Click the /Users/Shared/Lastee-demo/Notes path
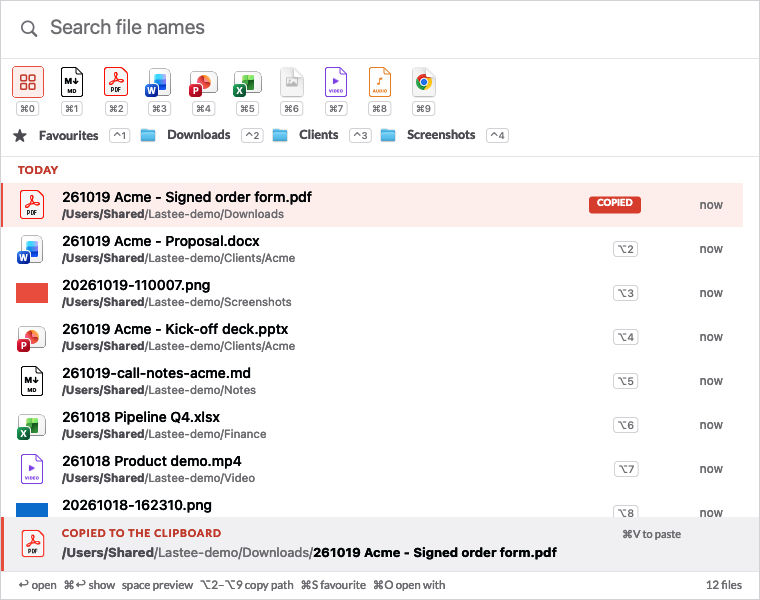The height and width of the screenshot is (600, 760). point(159,390)
